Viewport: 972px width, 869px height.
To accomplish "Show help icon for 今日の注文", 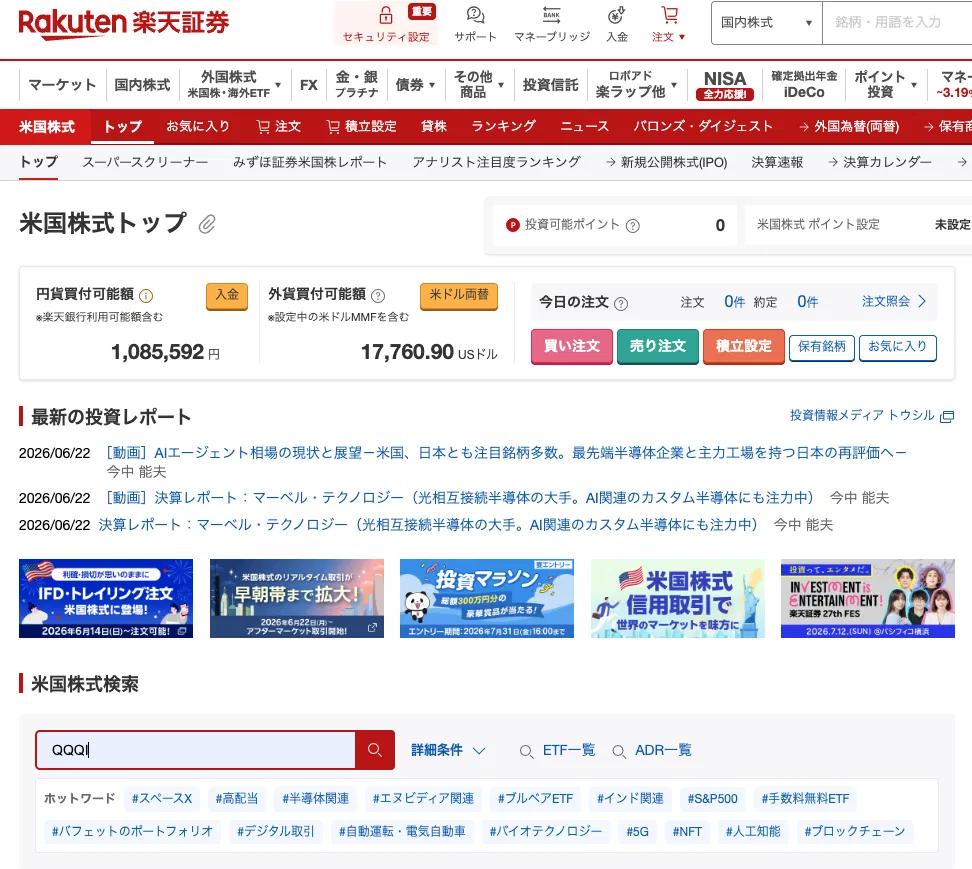I will (621, 303).
